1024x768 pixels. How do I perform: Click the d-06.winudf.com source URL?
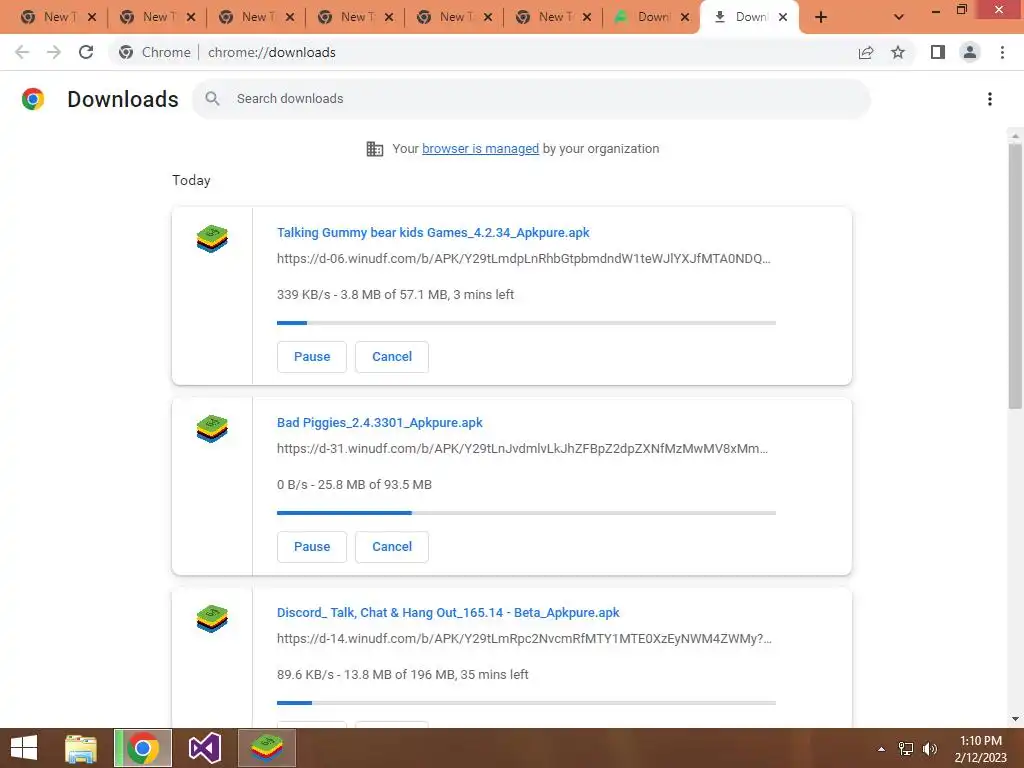click(x=524, y=259)
